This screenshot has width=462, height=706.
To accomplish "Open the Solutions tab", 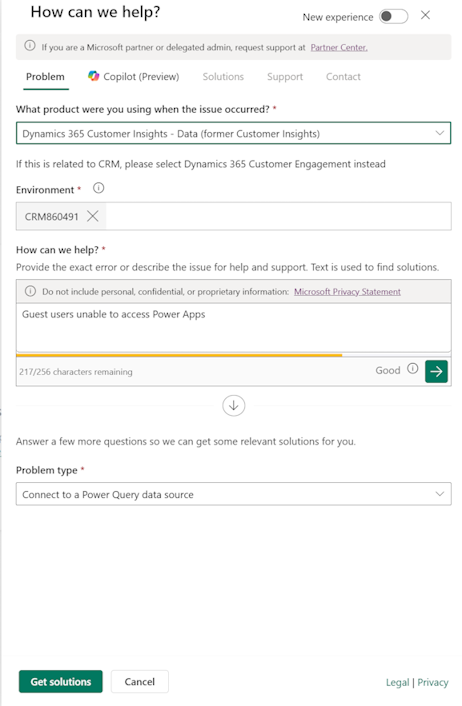I will (x=223, y=77).
